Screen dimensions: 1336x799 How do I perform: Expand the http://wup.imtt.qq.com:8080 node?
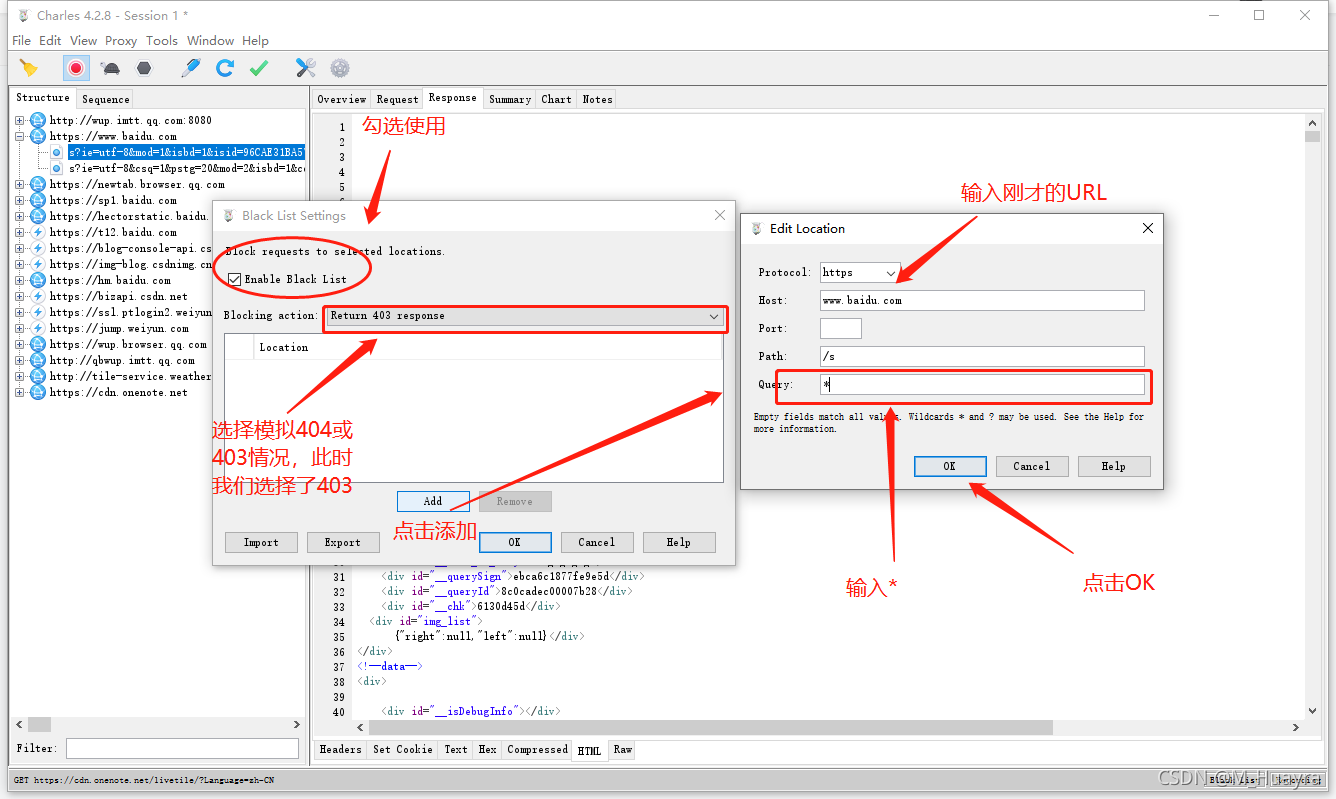pyautogui.click(x=19, y=120)
